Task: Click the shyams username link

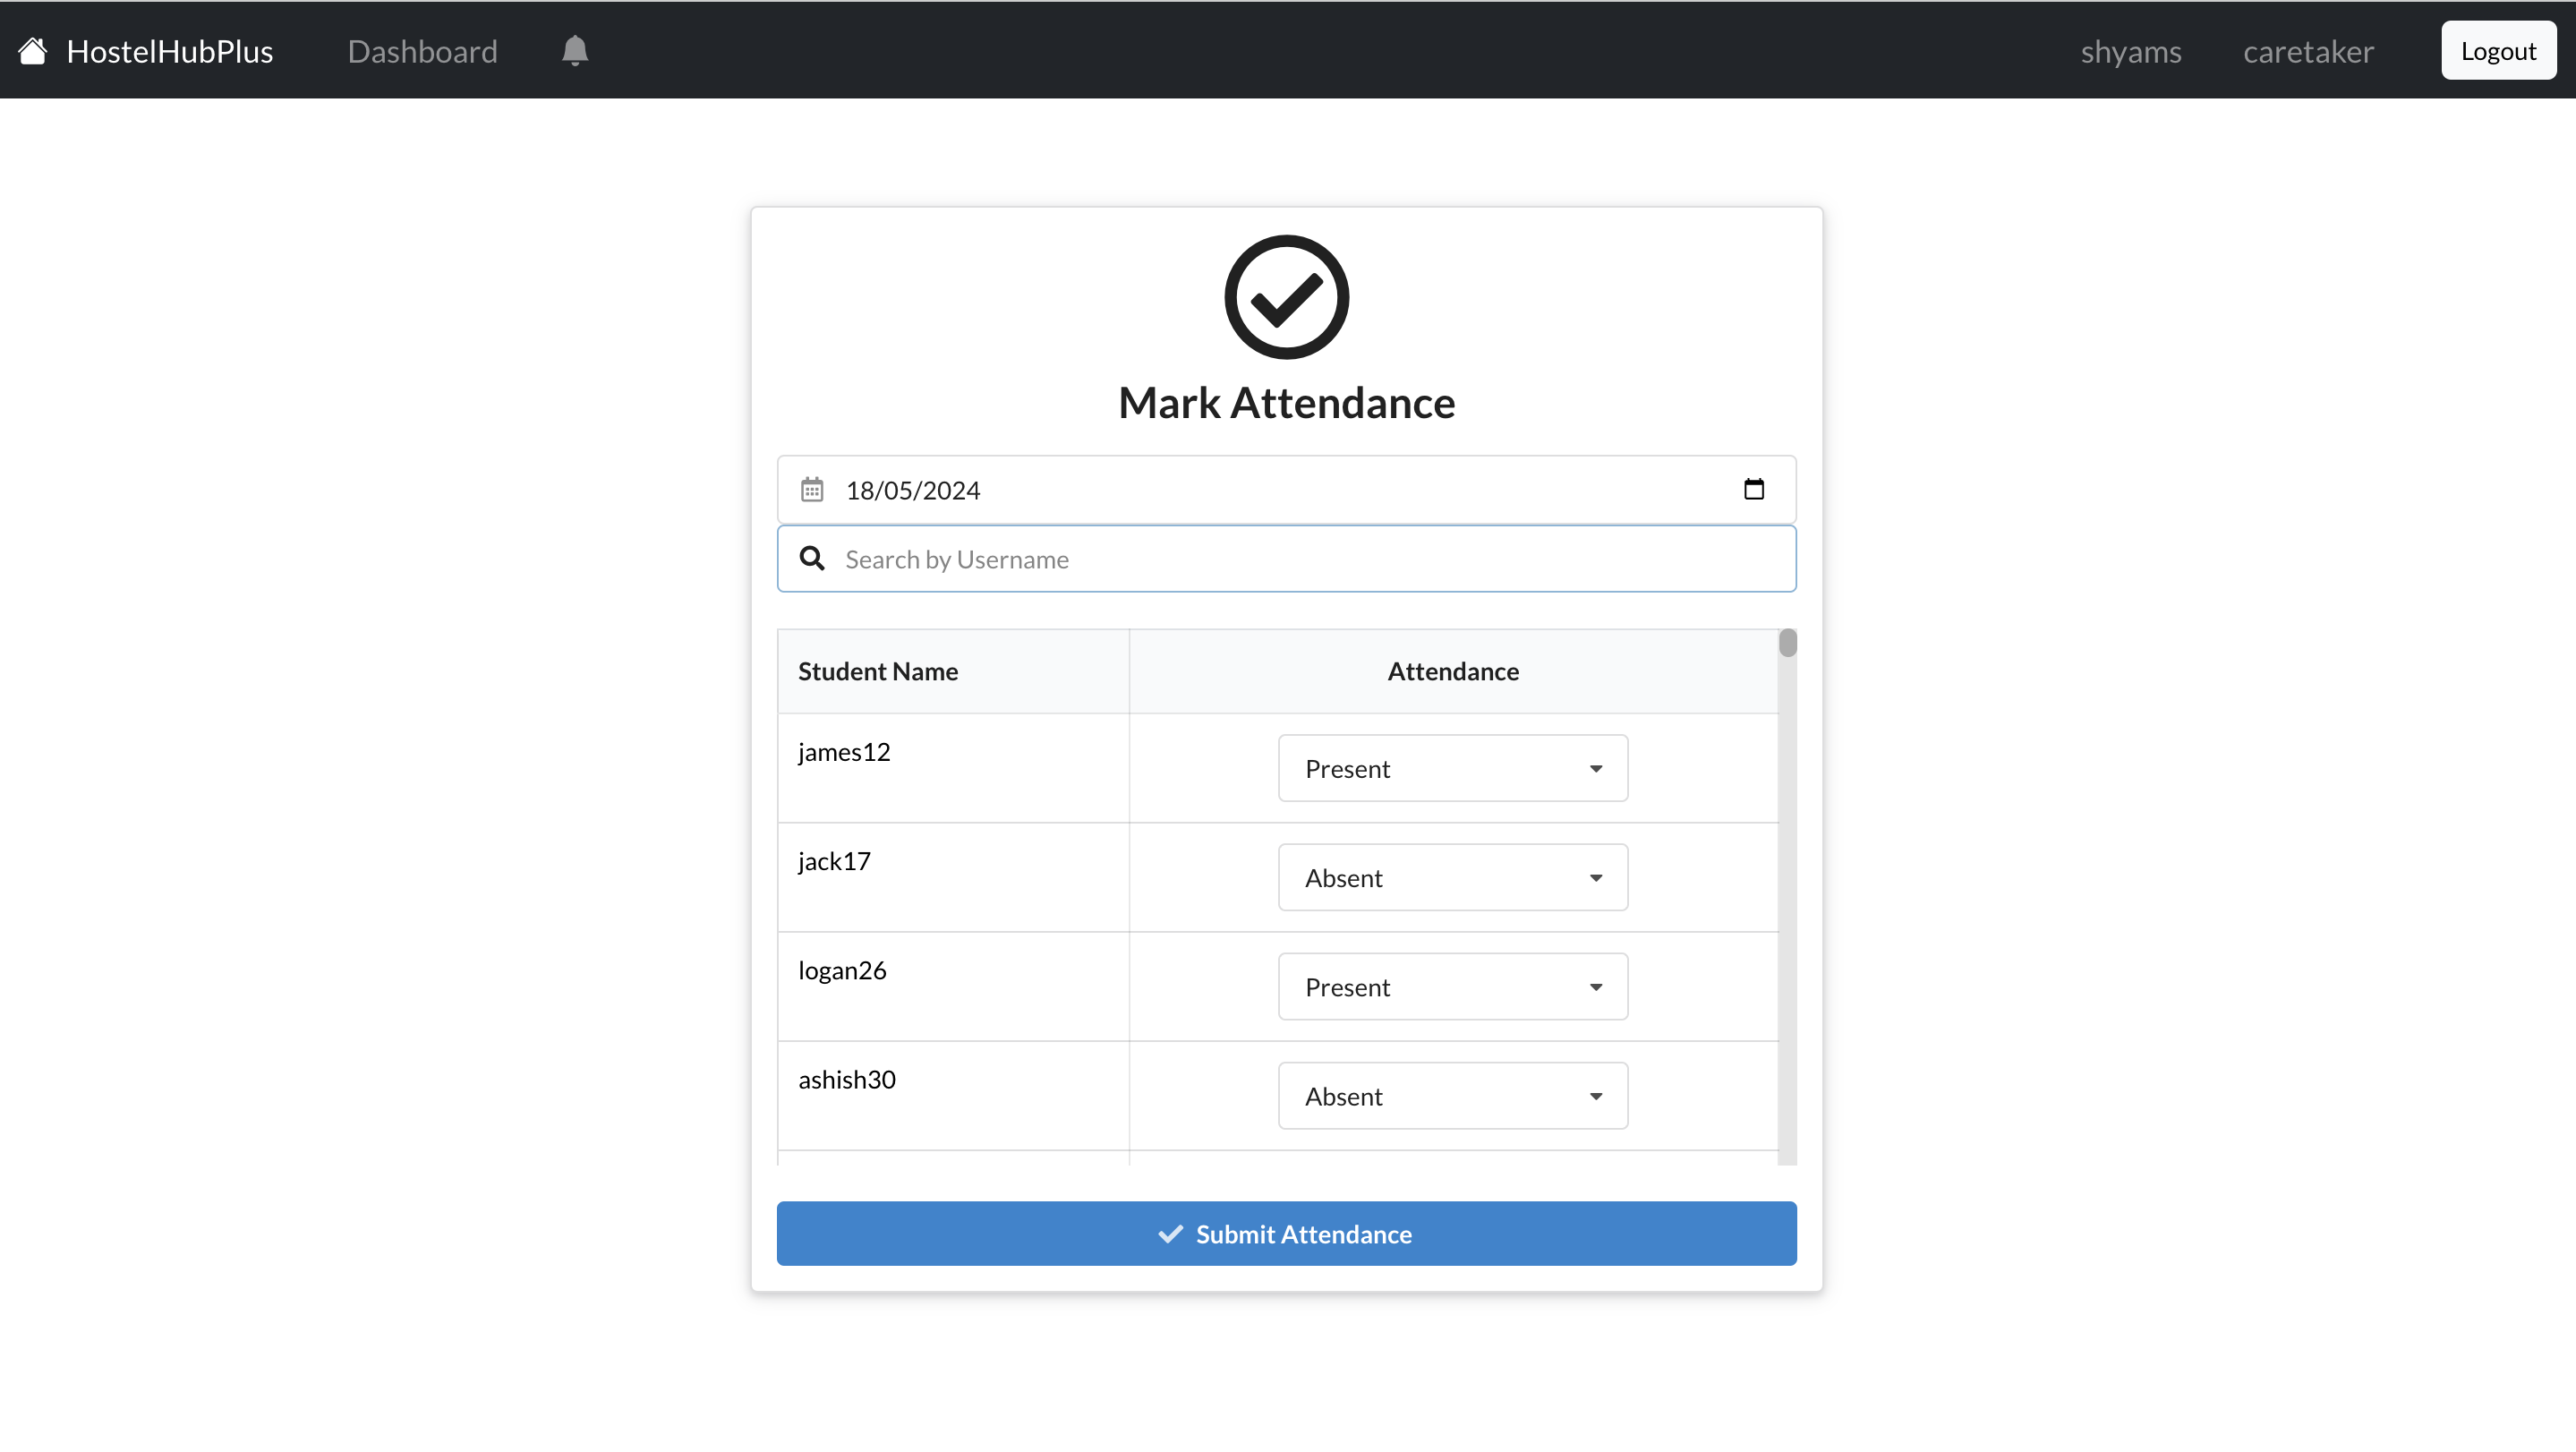Action: [2130, 51]
